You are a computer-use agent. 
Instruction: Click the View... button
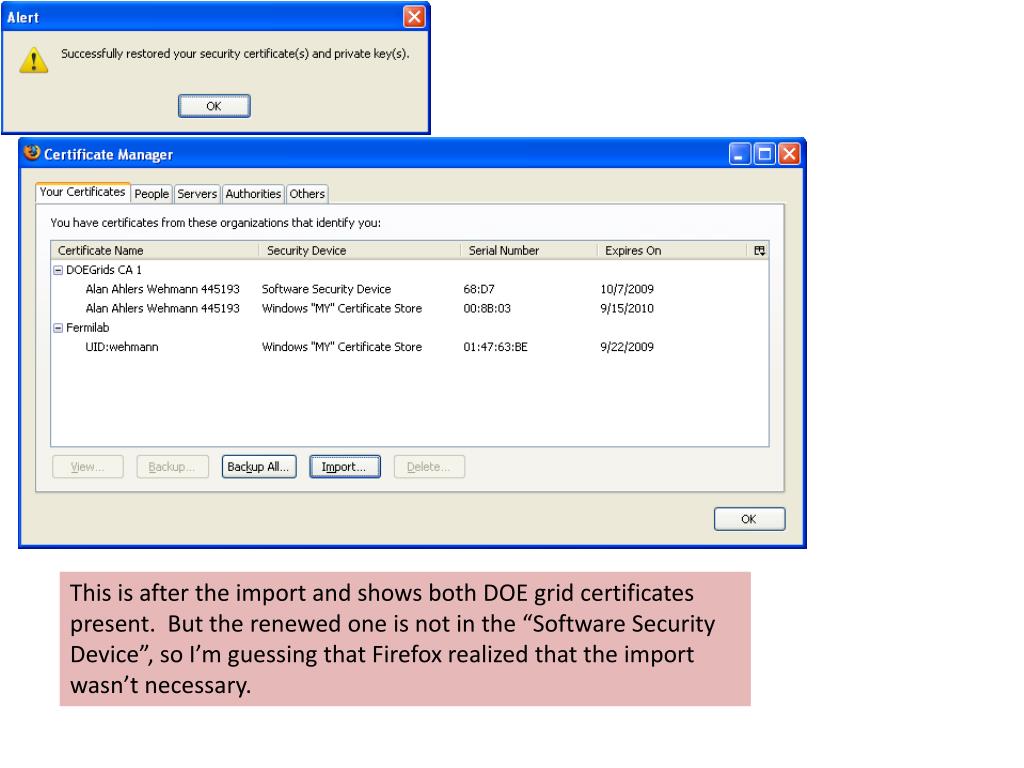(88, 467)
